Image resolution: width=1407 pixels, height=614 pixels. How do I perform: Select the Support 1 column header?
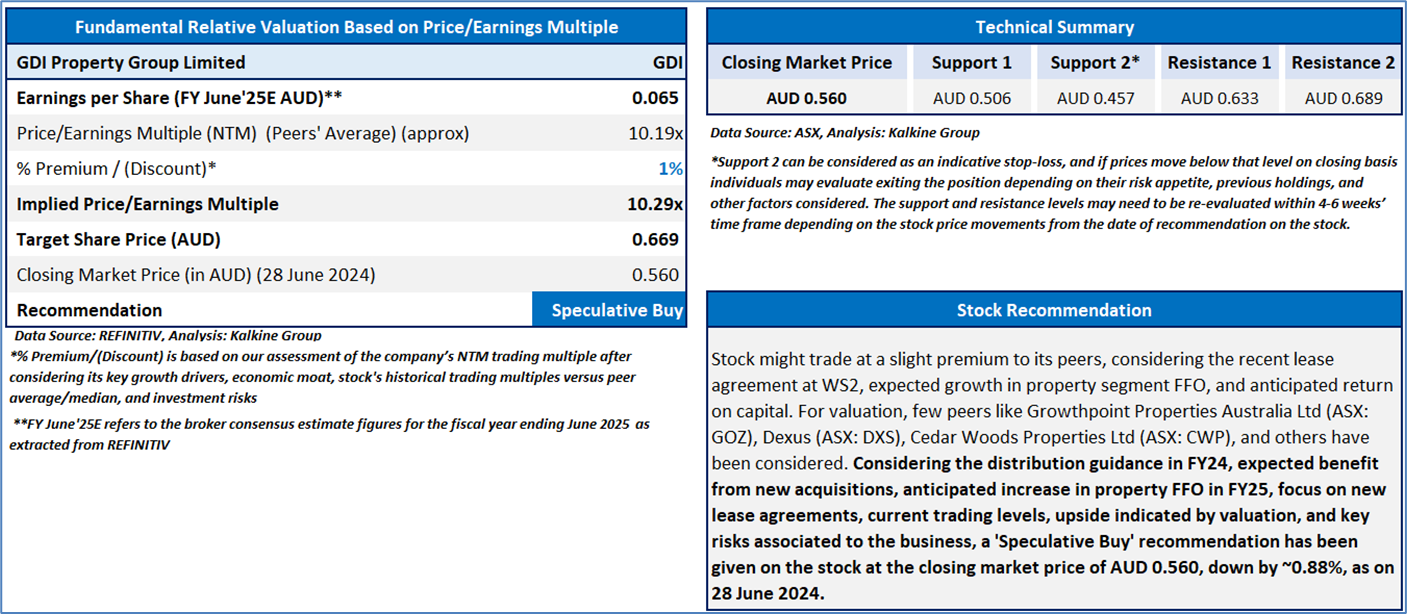coord(971,63)
